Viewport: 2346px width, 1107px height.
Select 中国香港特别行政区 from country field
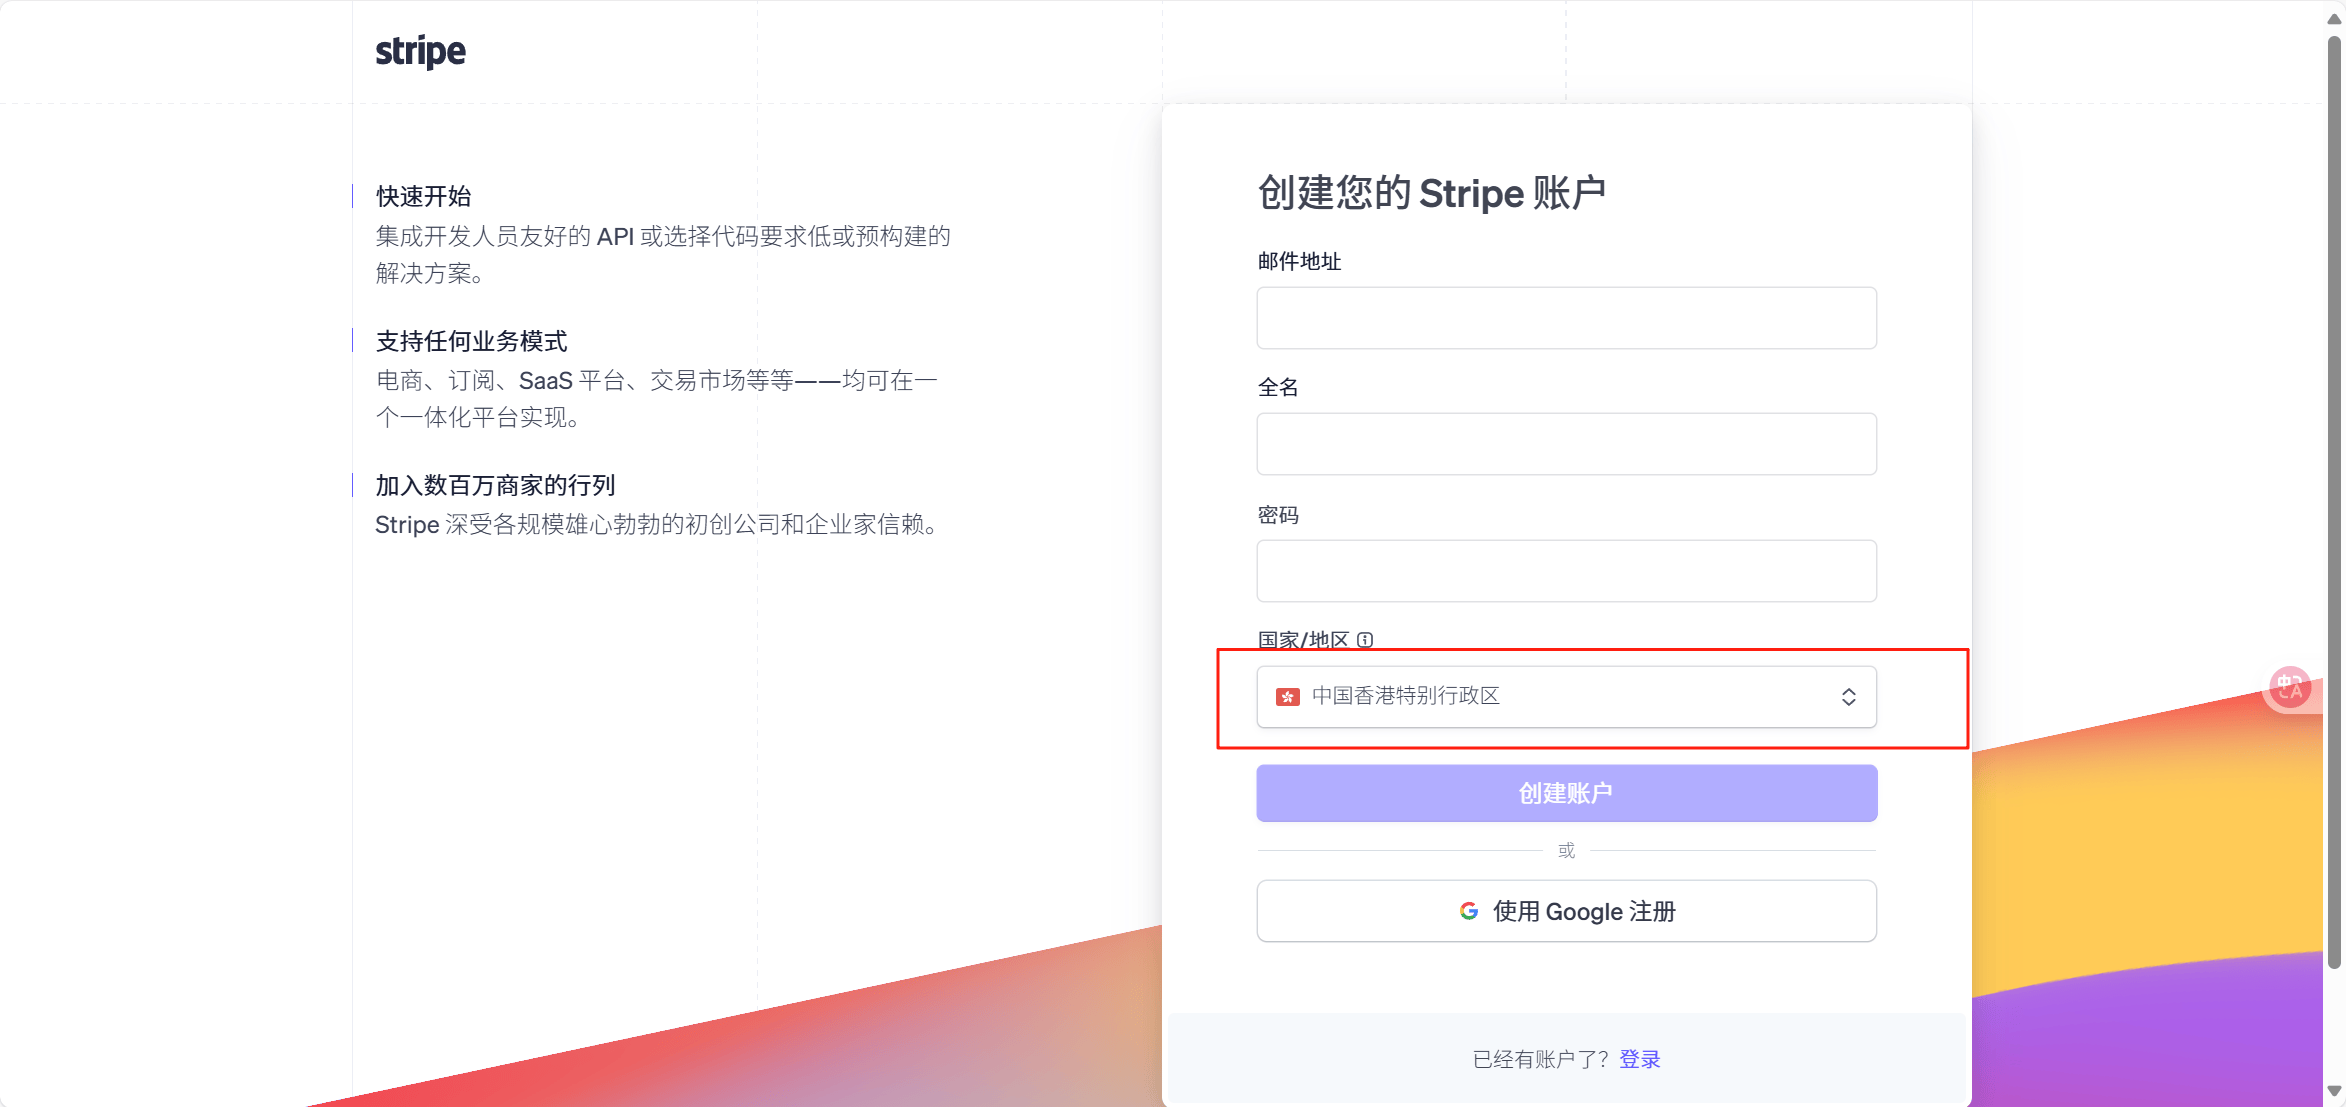(x=1566, y=697)
